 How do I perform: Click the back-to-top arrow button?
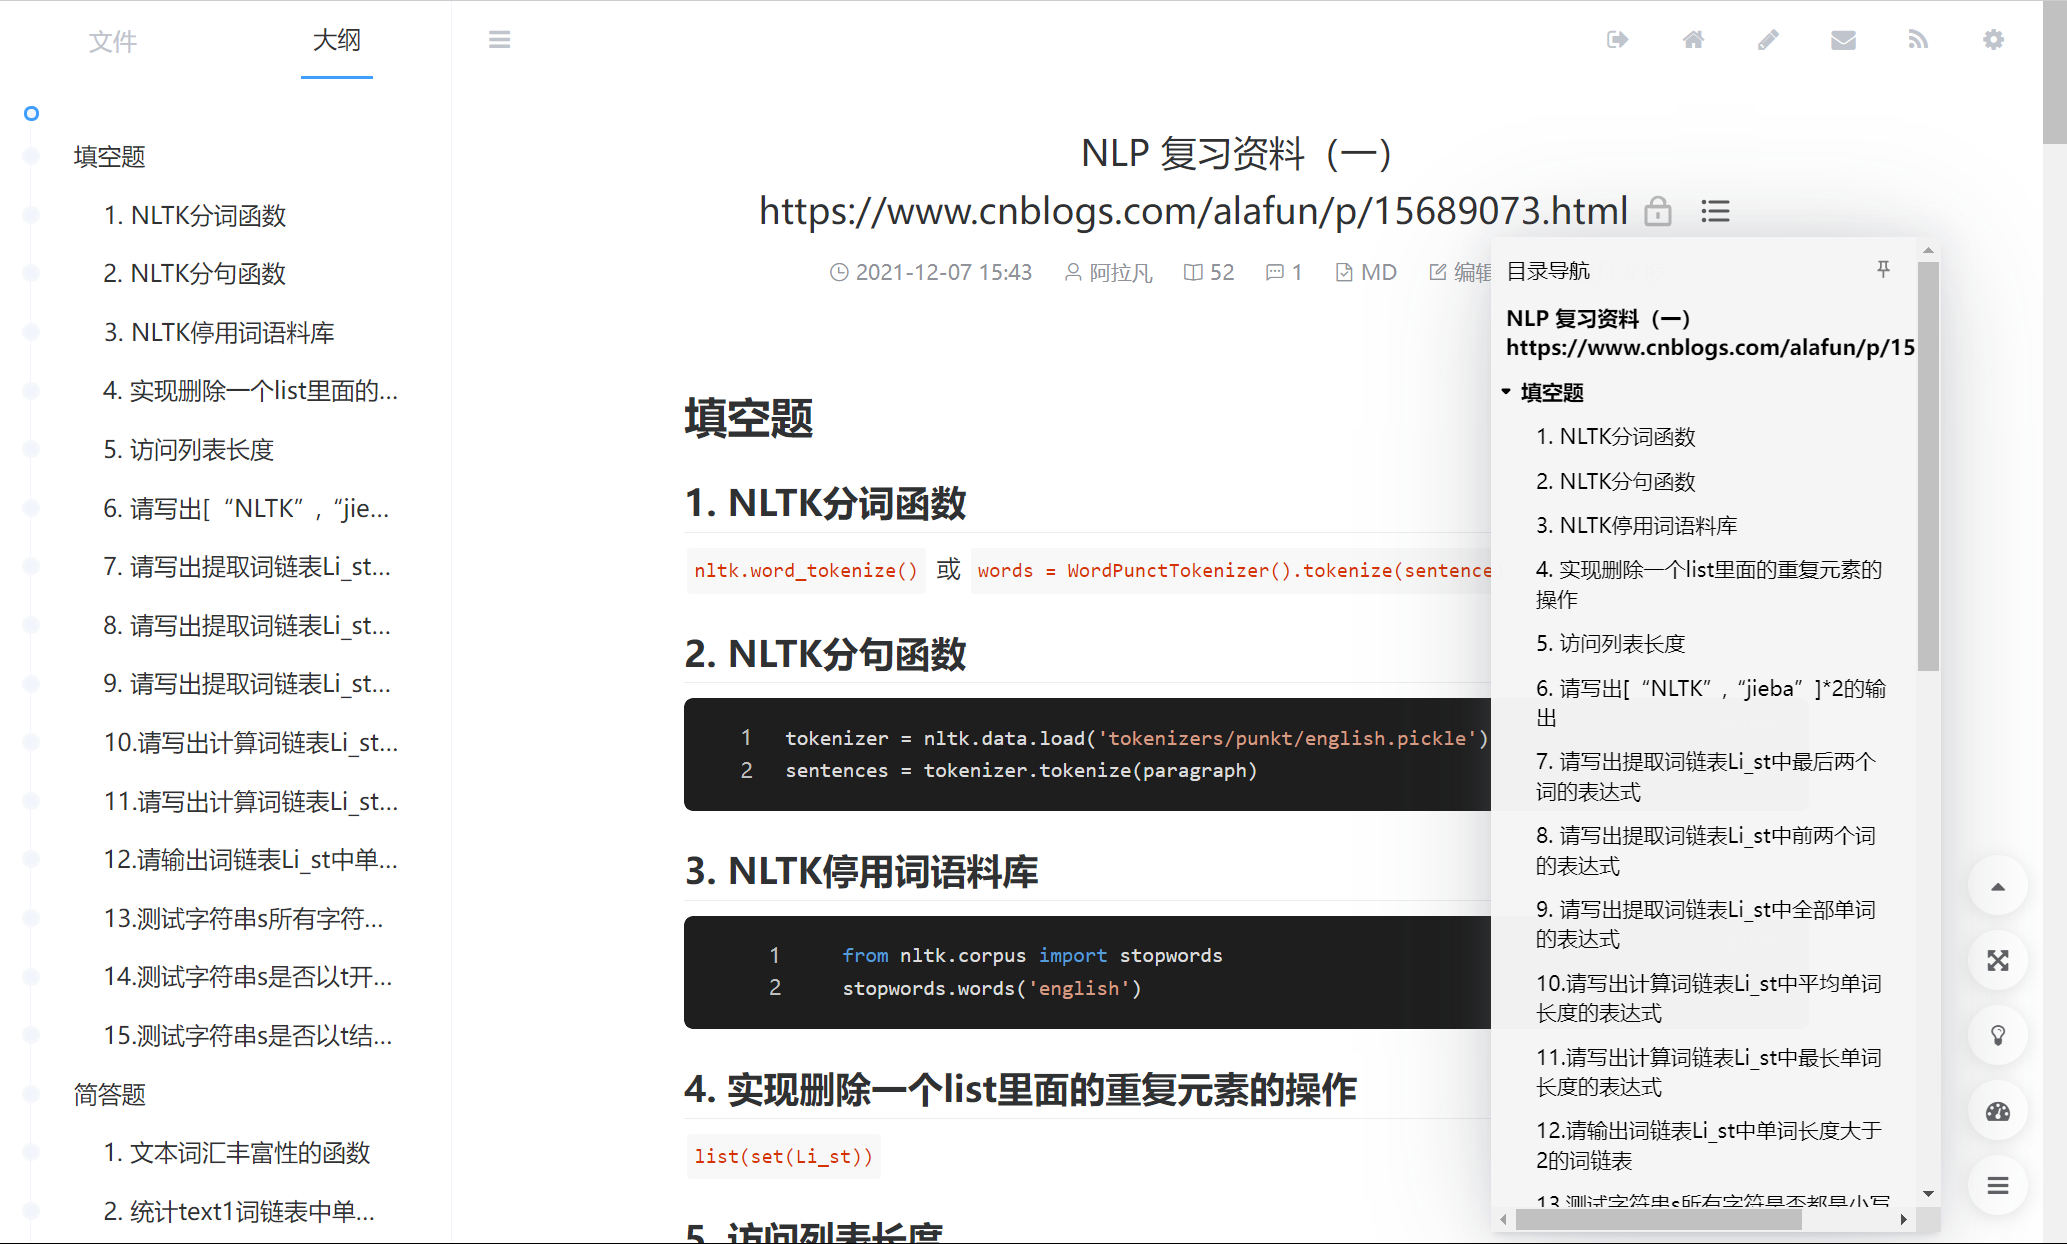(1997, 886)
